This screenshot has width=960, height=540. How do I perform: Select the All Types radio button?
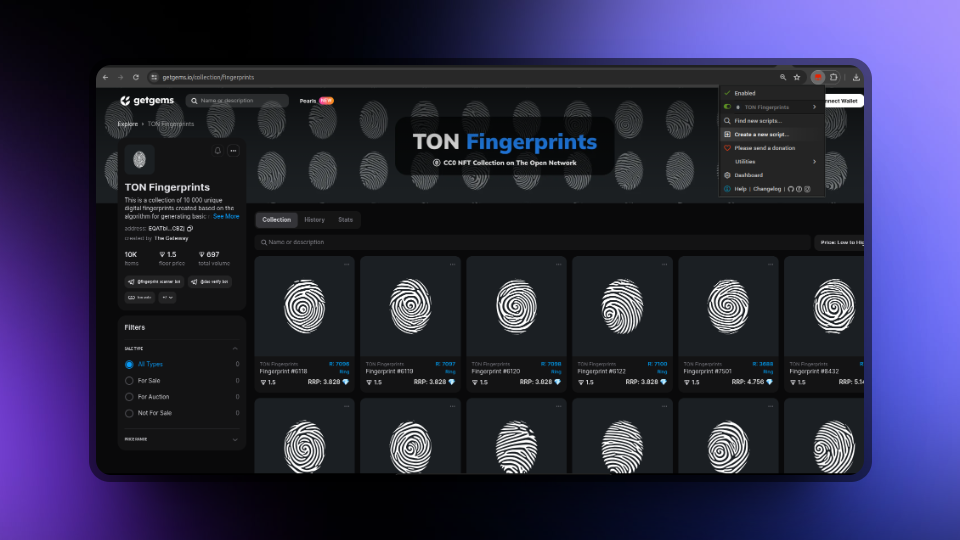(129, 364)
